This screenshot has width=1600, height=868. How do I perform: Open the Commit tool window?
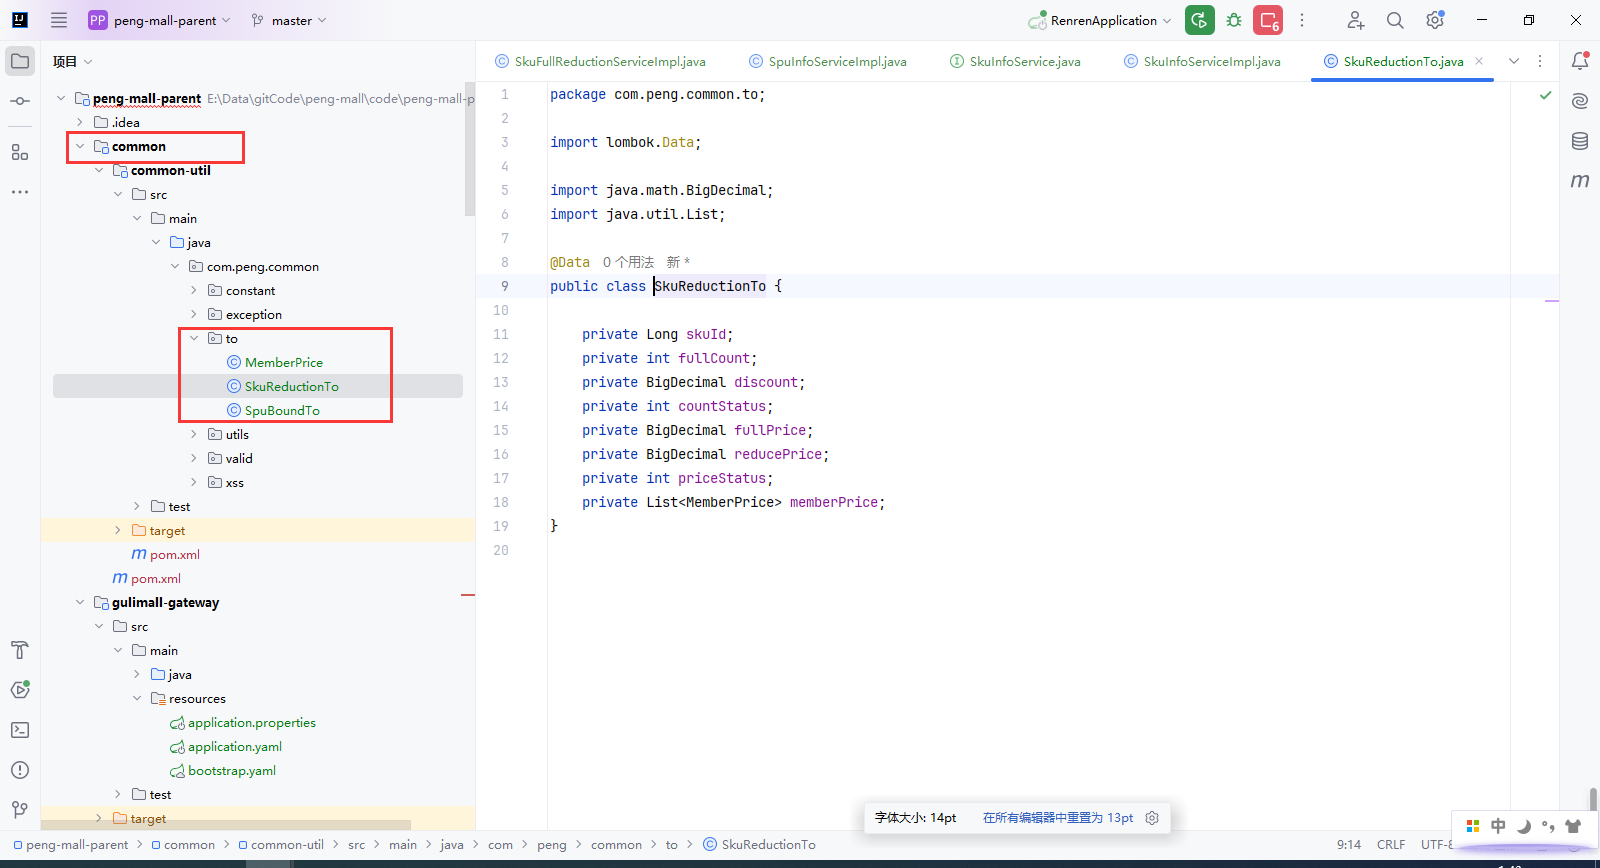click(x=20, y=101)
